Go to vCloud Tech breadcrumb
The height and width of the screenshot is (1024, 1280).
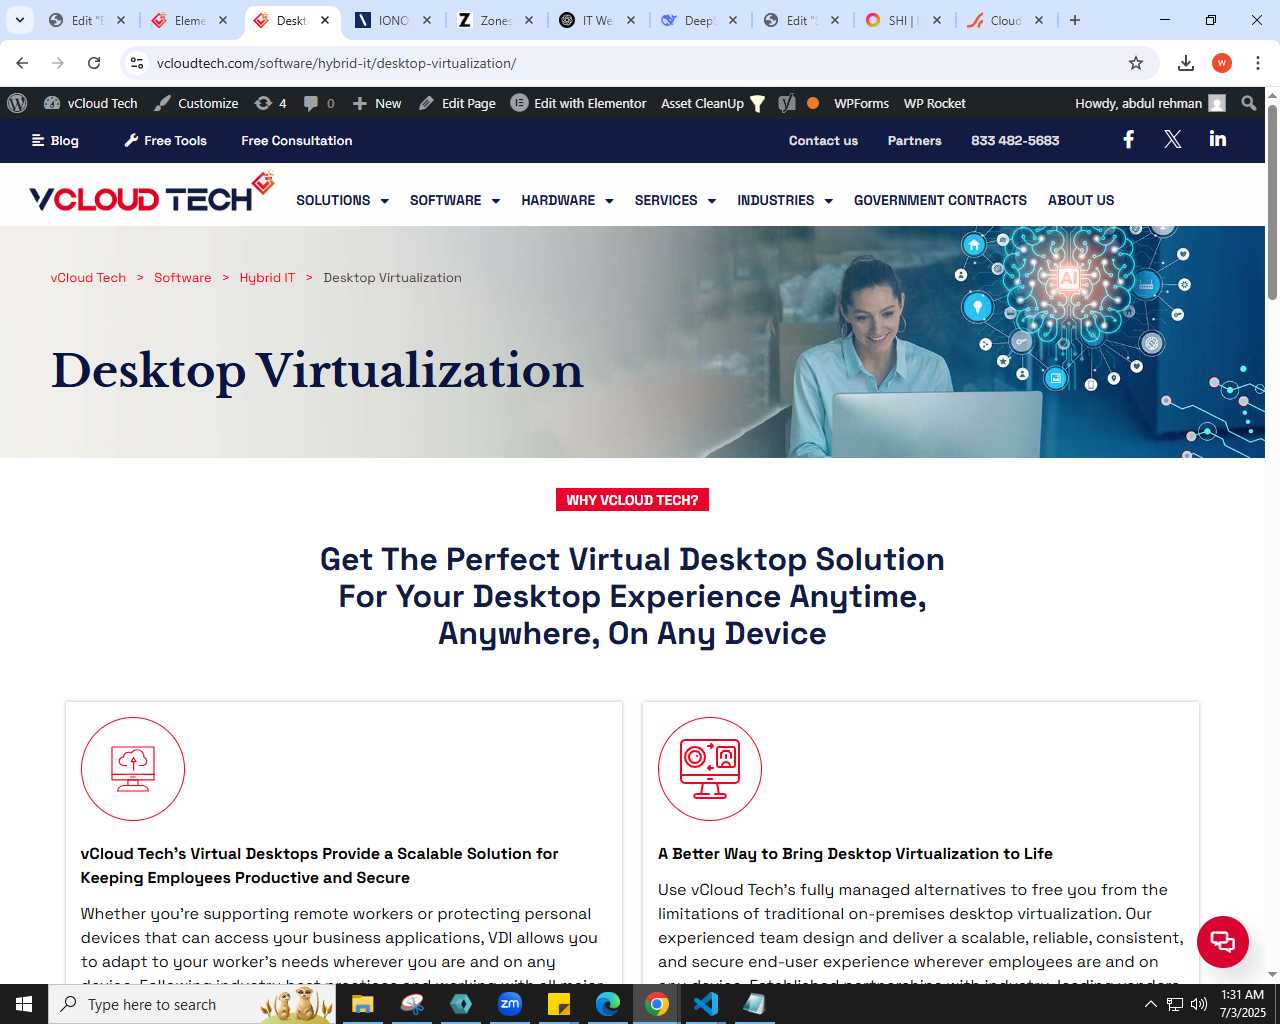coord(88,278)
